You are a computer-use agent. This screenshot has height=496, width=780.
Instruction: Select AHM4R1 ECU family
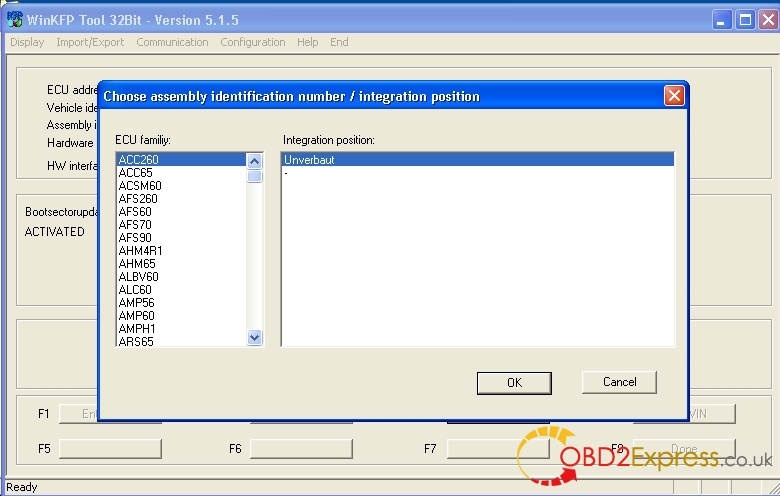tap(140, 251)
